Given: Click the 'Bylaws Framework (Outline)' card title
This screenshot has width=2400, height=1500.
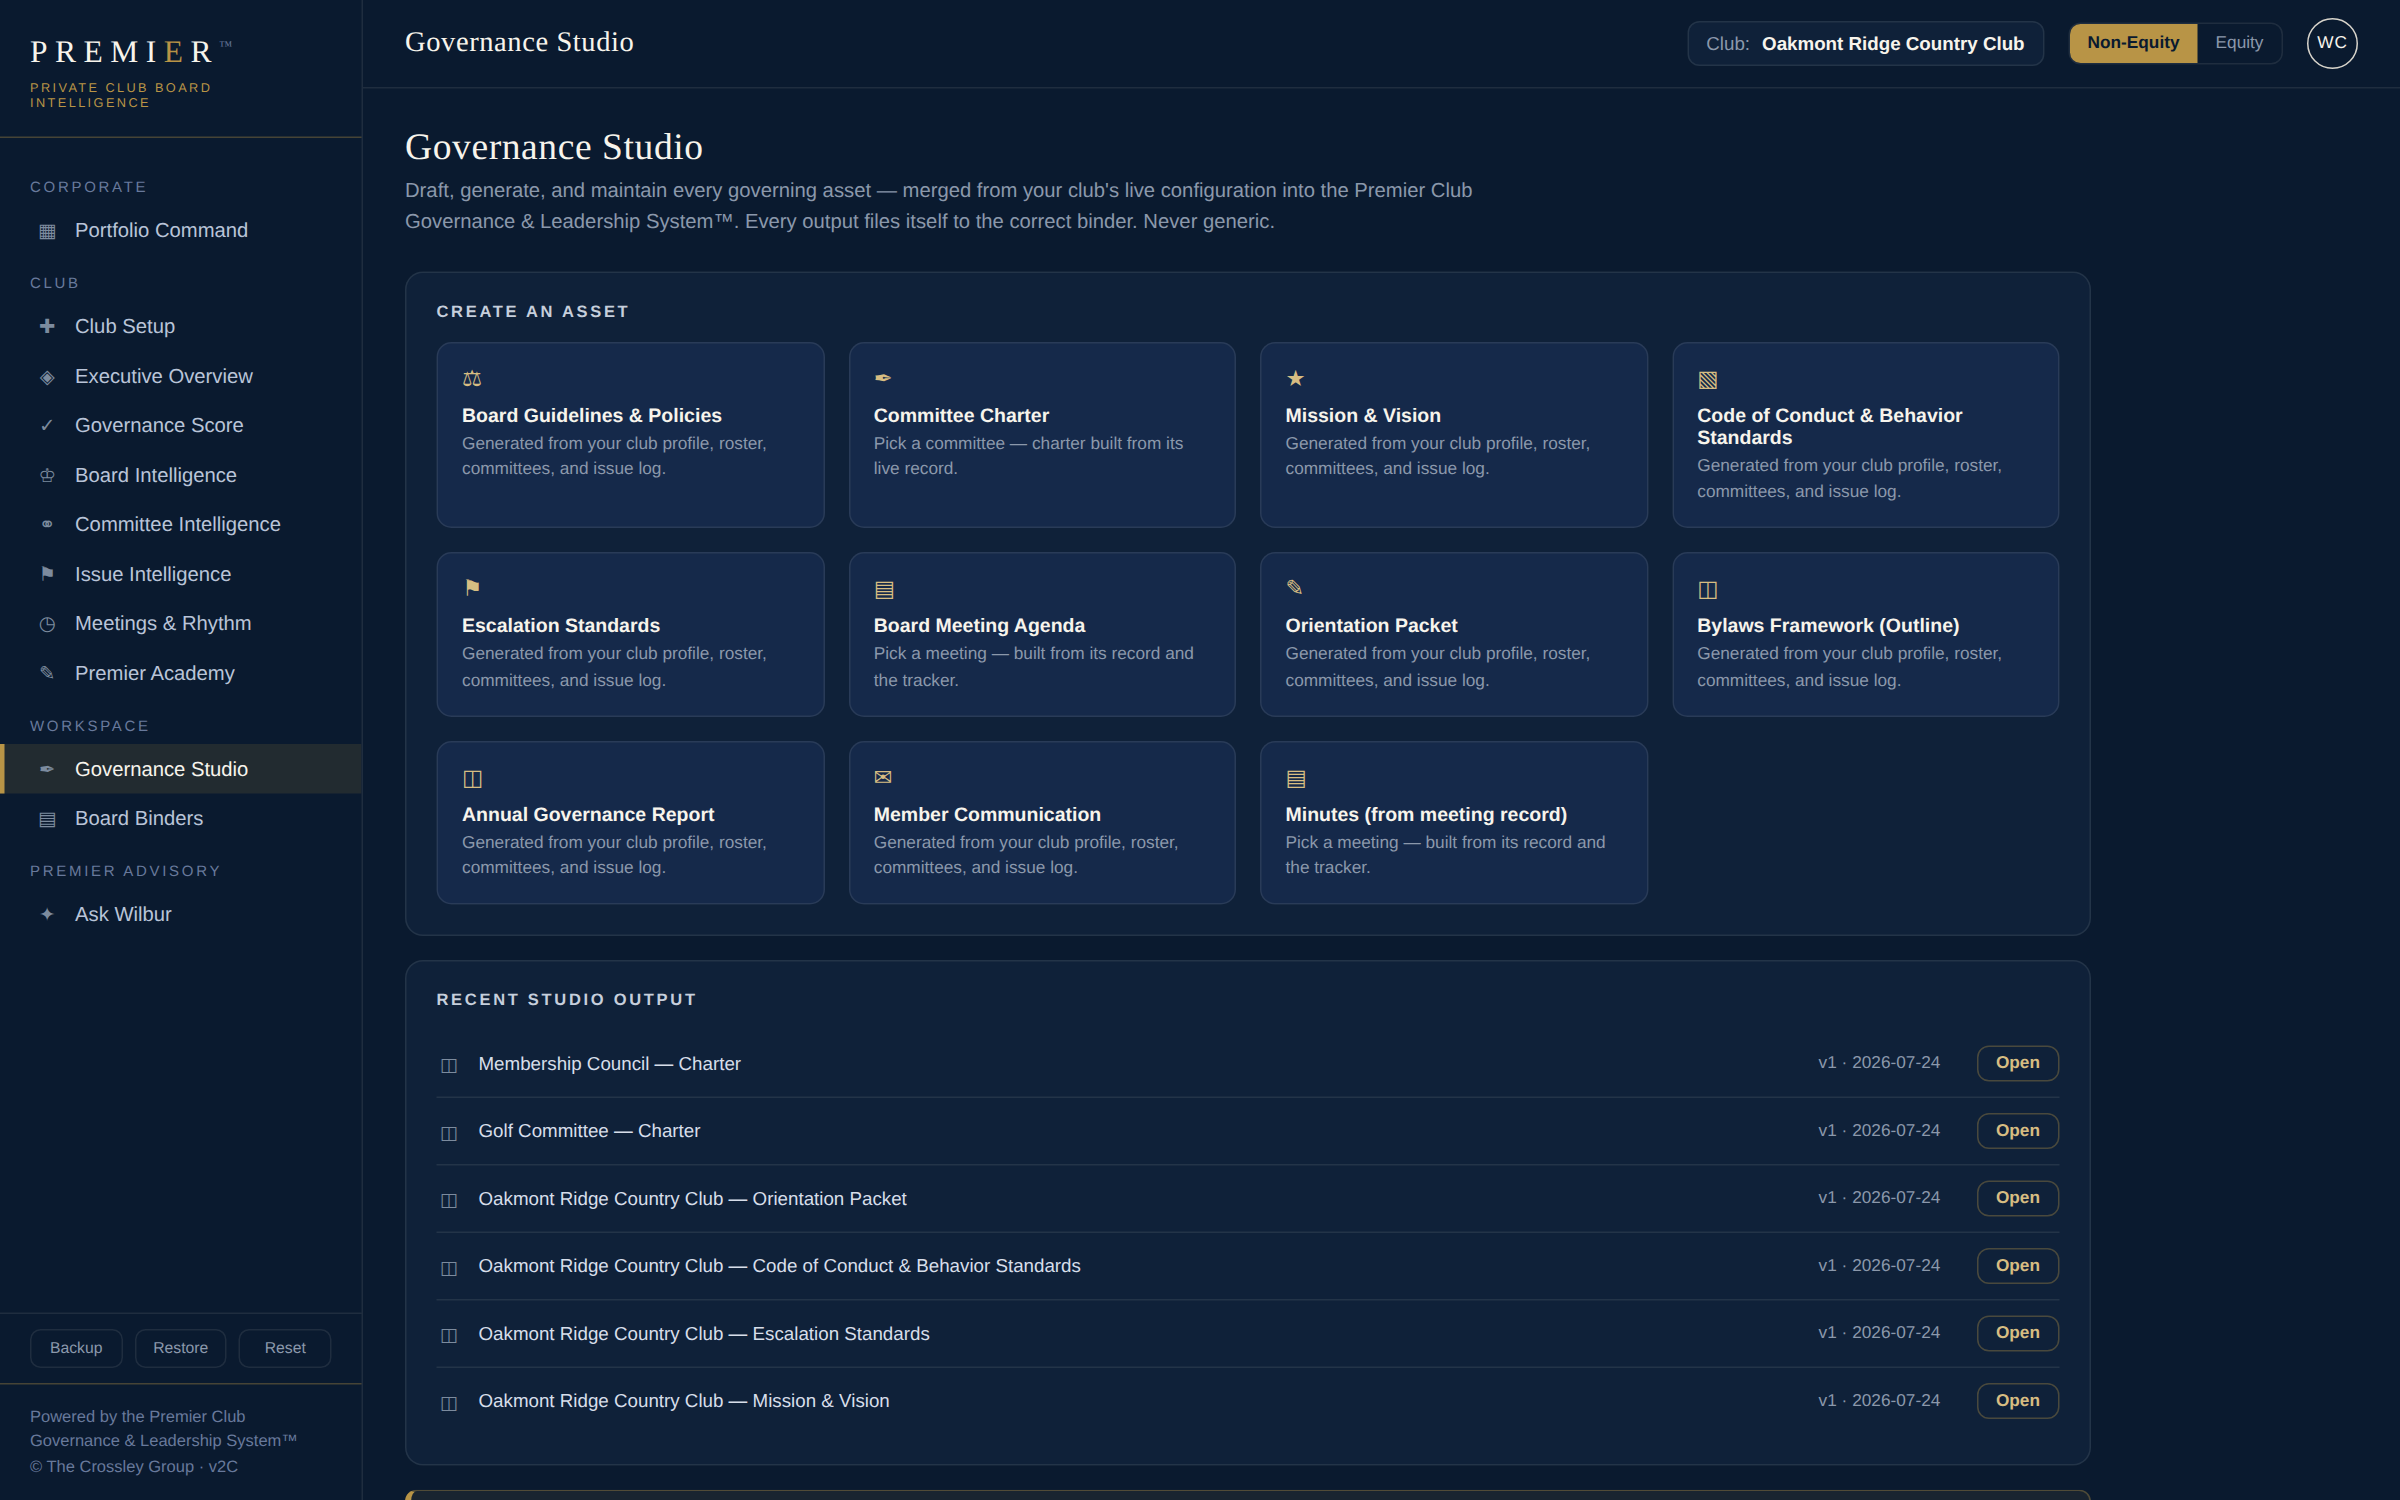Looking at the screenshot, I should 1828,626.
